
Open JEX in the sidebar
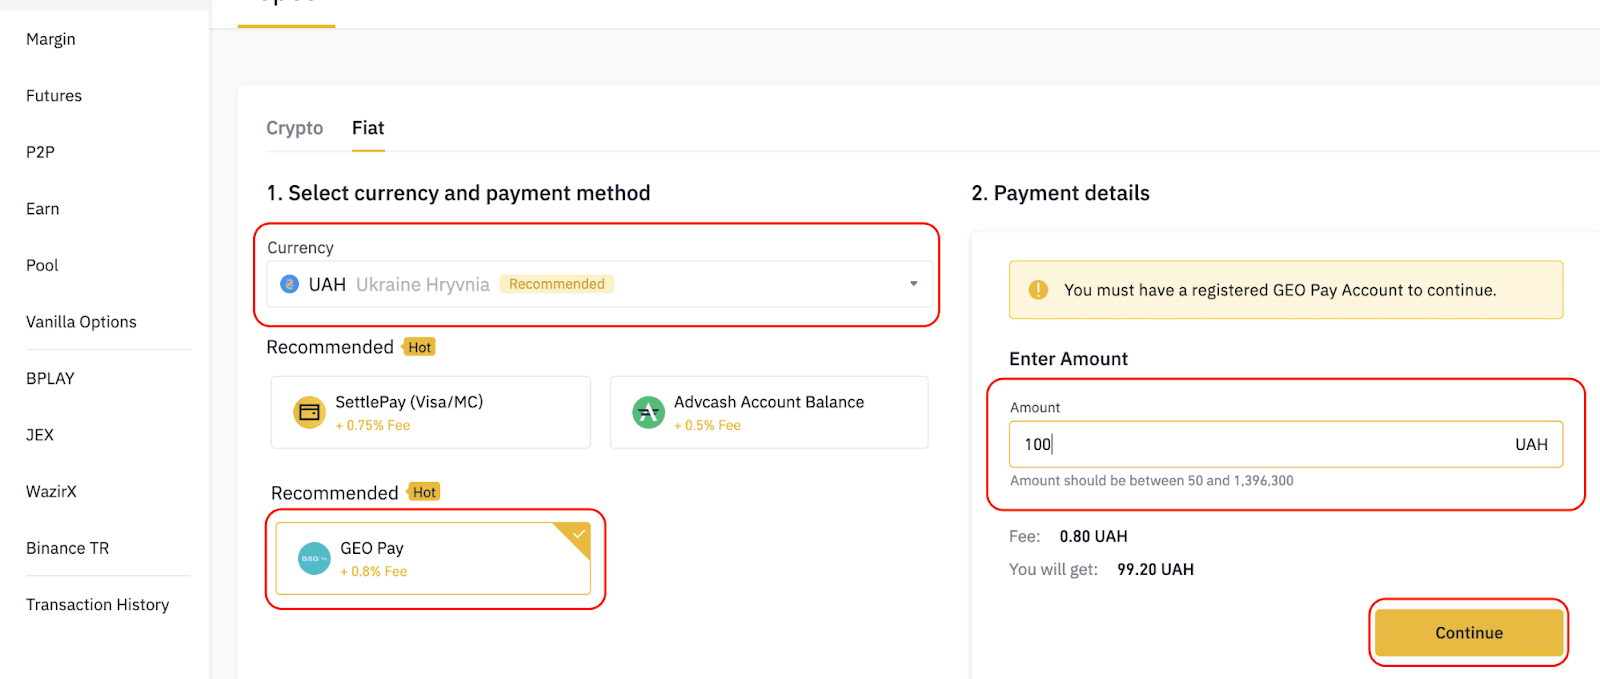click(x=40, y=435)
